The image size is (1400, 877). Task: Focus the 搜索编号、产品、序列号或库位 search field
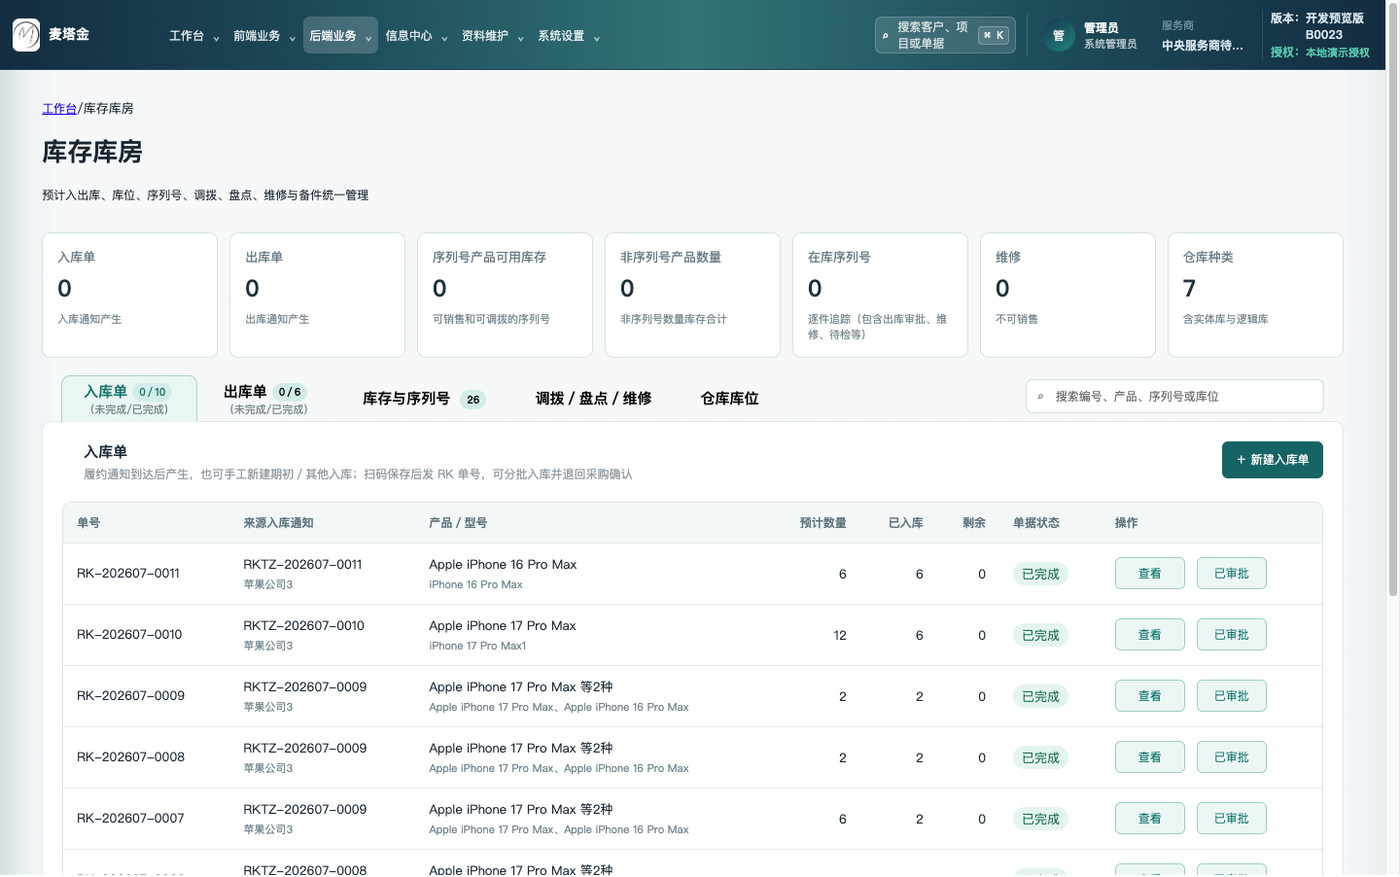coord(1175,397)
